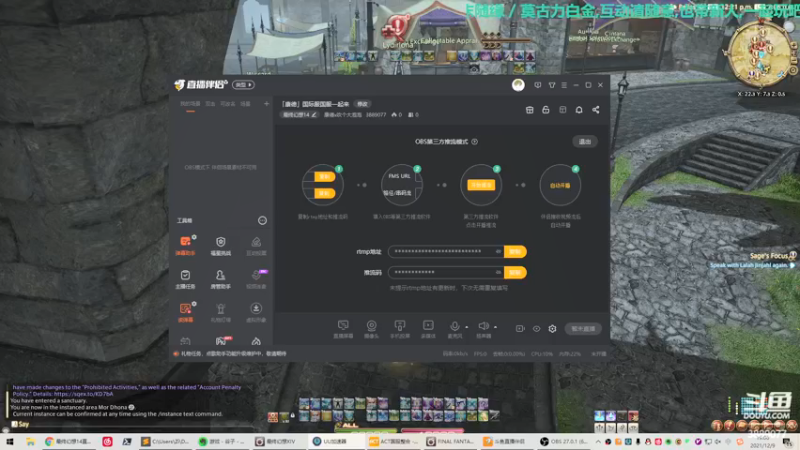Switch to the OBS 27.0.1 taskbar item

[x=564, y=442]
